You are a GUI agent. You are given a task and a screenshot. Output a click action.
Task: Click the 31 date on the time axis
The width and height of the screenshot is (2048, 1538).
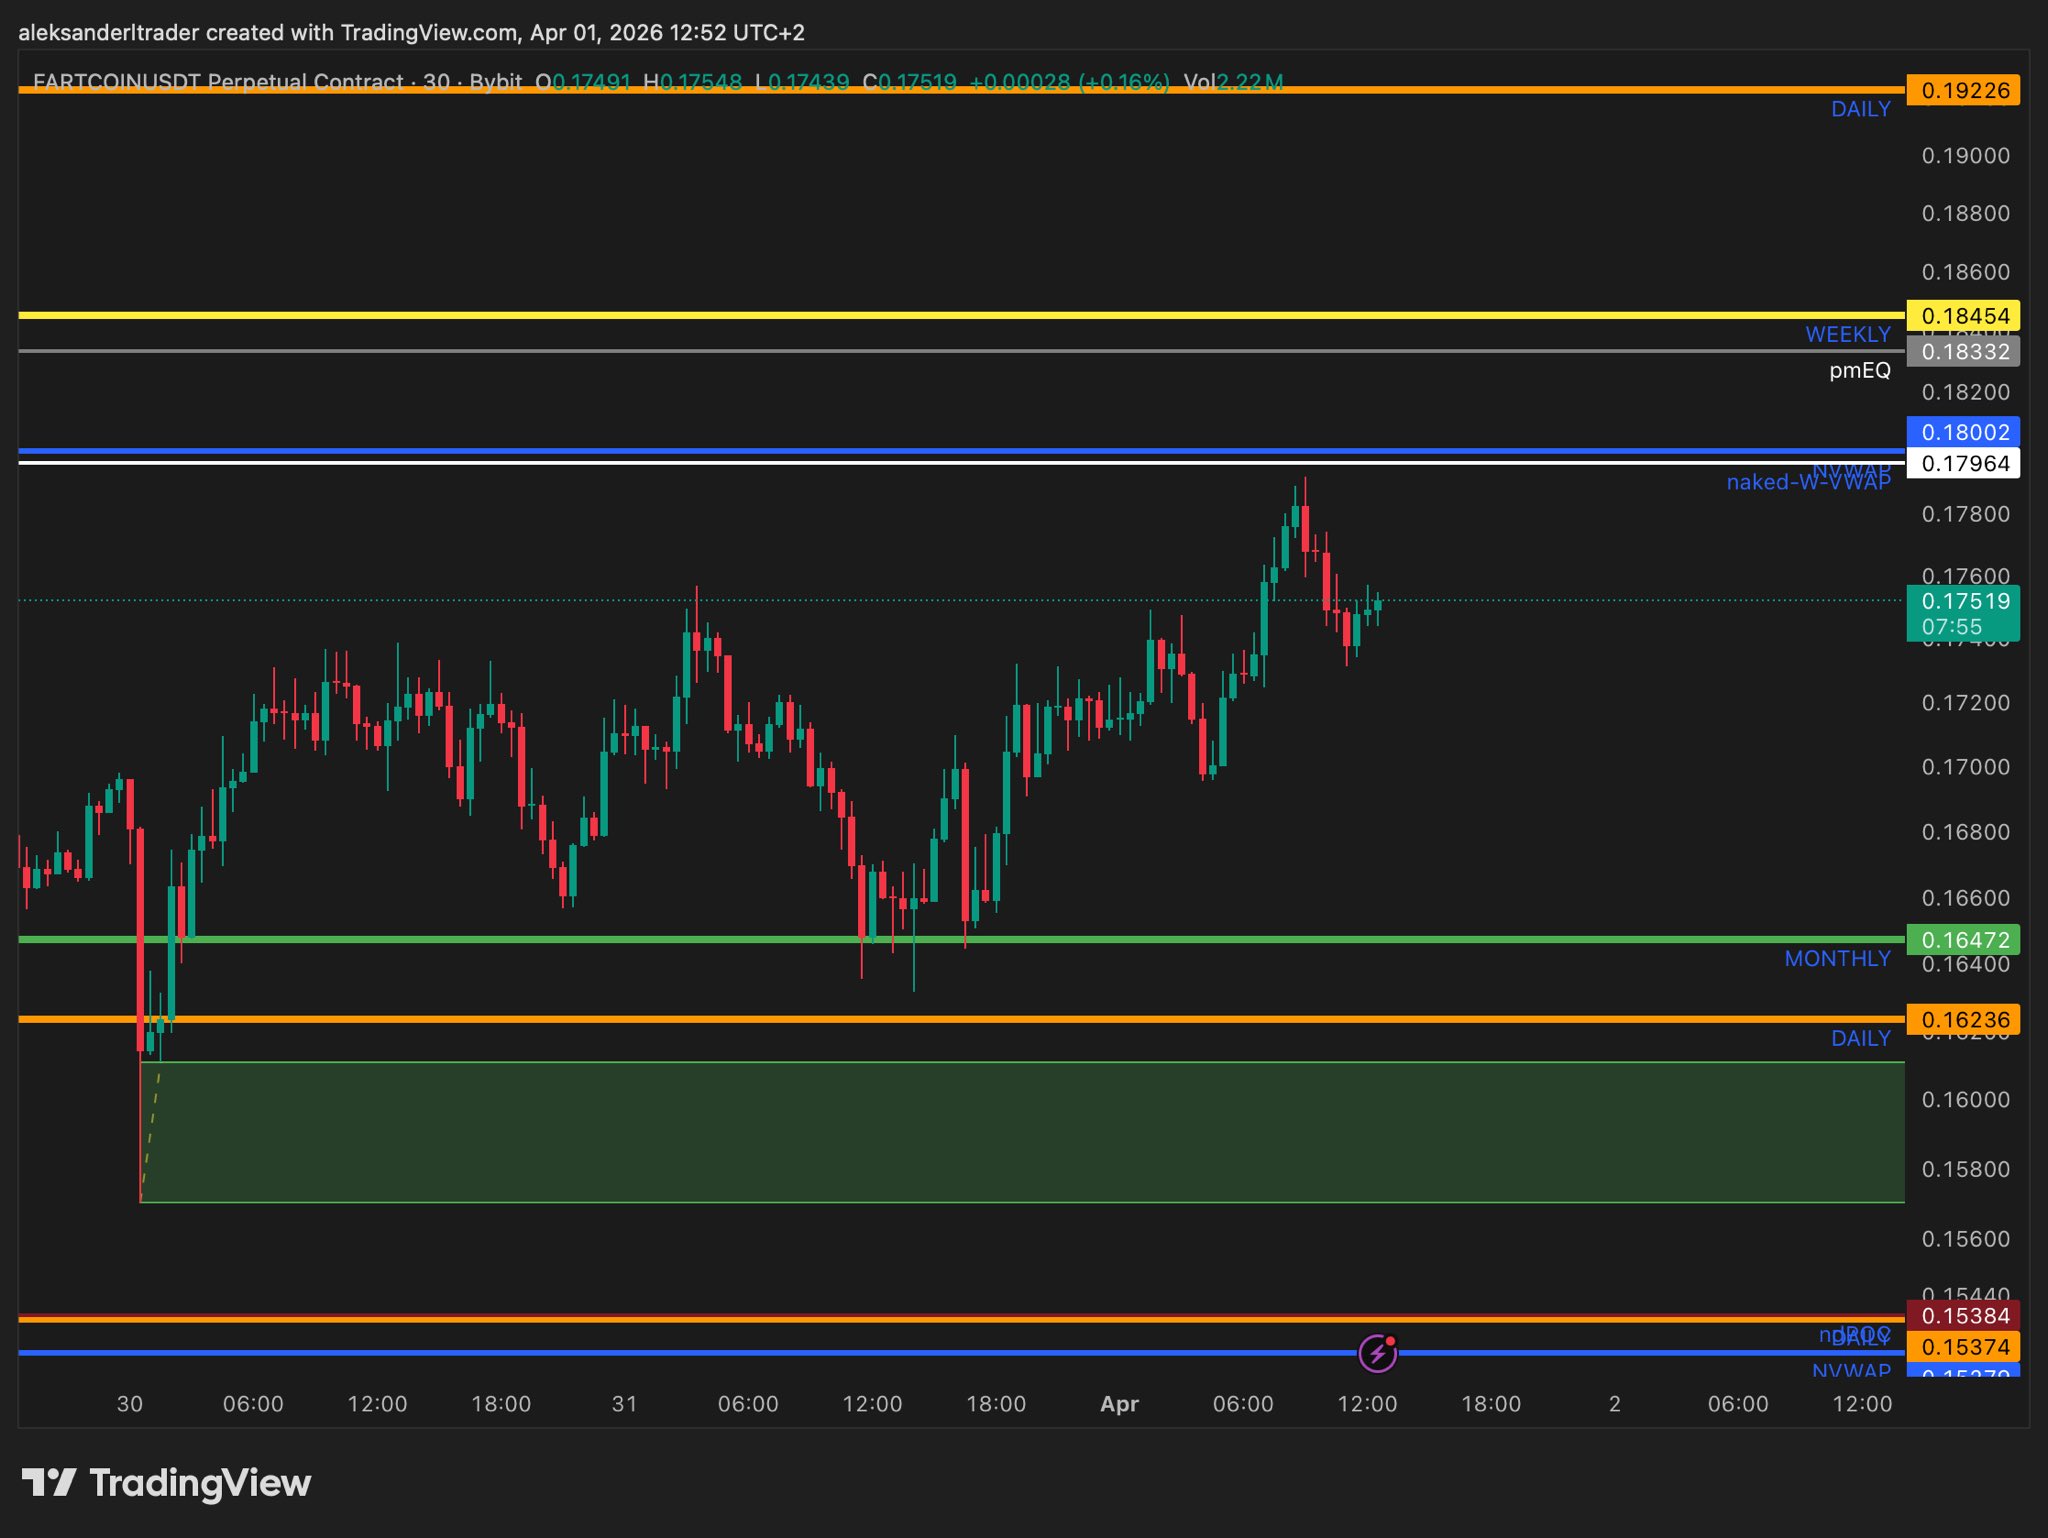coord(624,1404)
